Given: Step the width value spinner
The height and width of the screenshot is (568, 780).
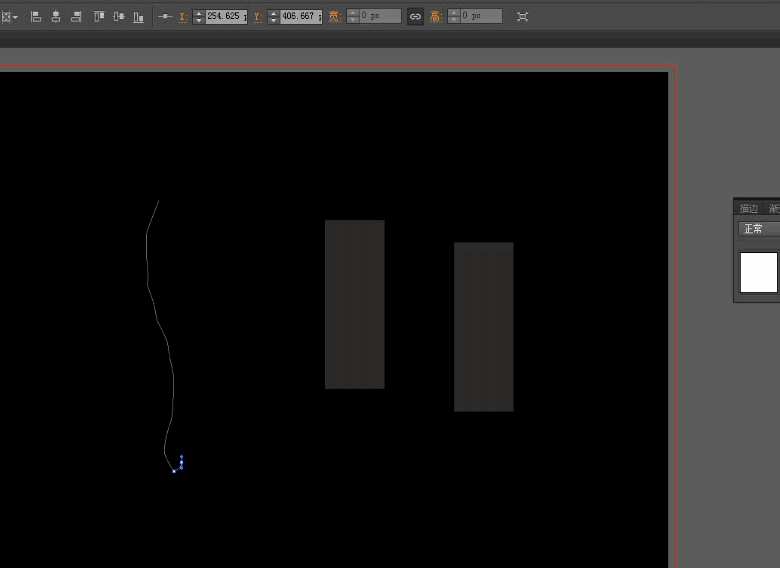Looking at the screenshot, I should click(x=353, y=16).
